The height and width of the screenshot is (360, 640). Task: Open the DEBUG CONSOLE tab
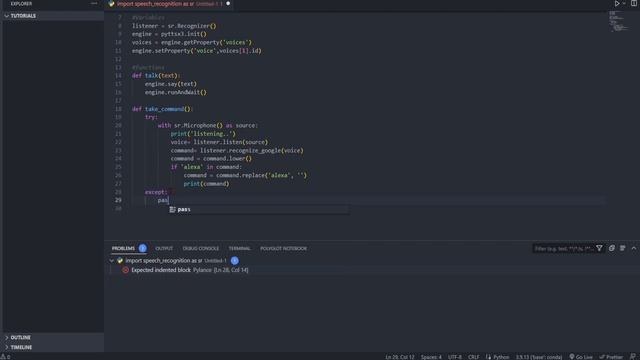click(x=200, y=248)
